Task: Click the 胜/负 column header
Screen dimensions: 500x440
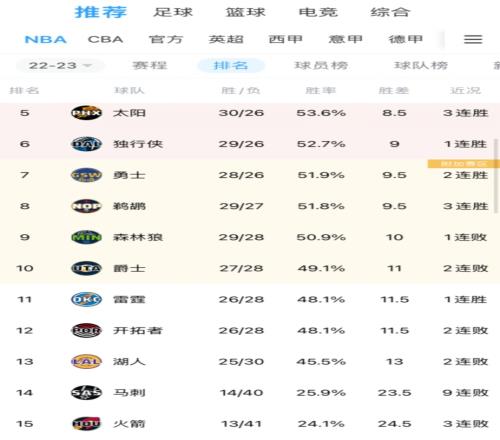Action: pyautogui.click(x=241, y=90)
